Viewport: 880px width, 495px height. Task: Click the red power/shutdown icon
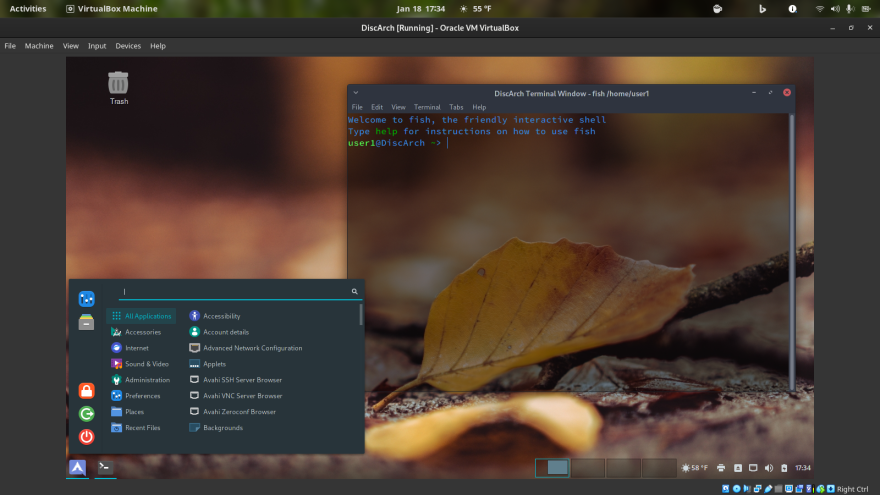[86, 437]
